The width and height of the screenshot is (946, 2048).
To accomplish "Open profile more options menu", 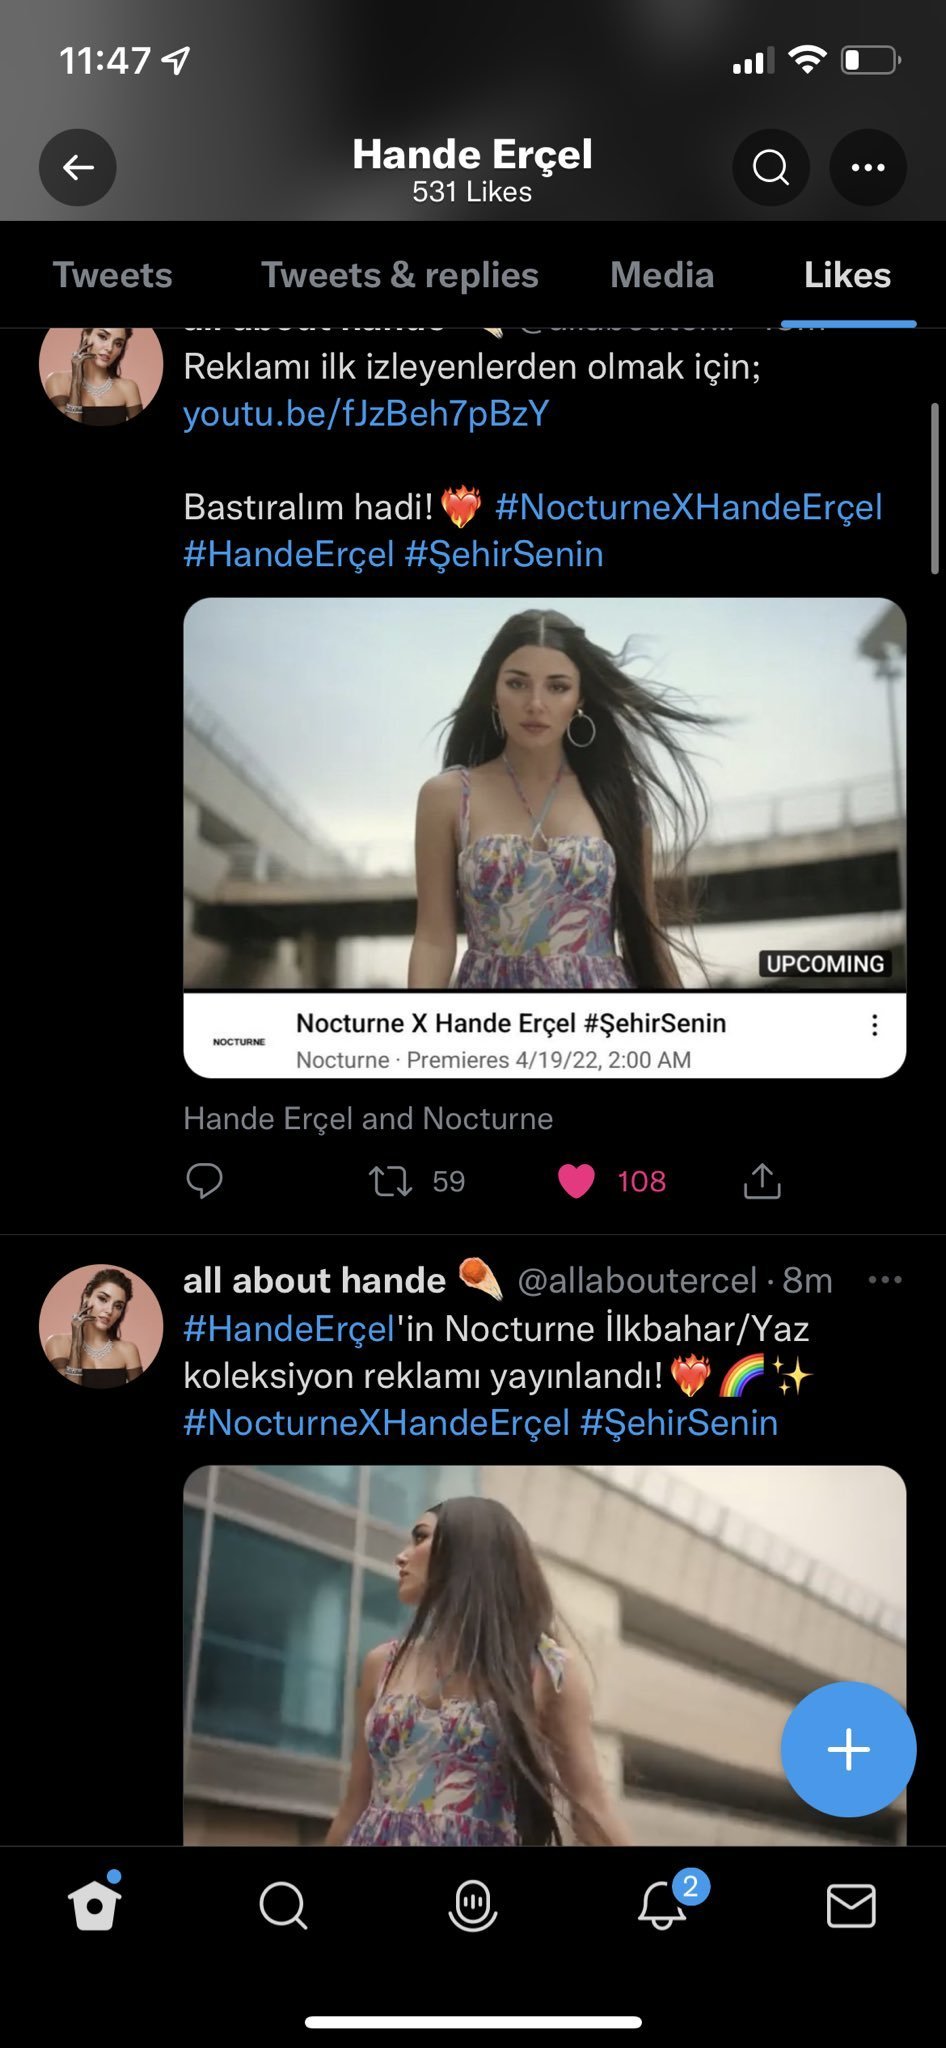I will tap(867, 168).
